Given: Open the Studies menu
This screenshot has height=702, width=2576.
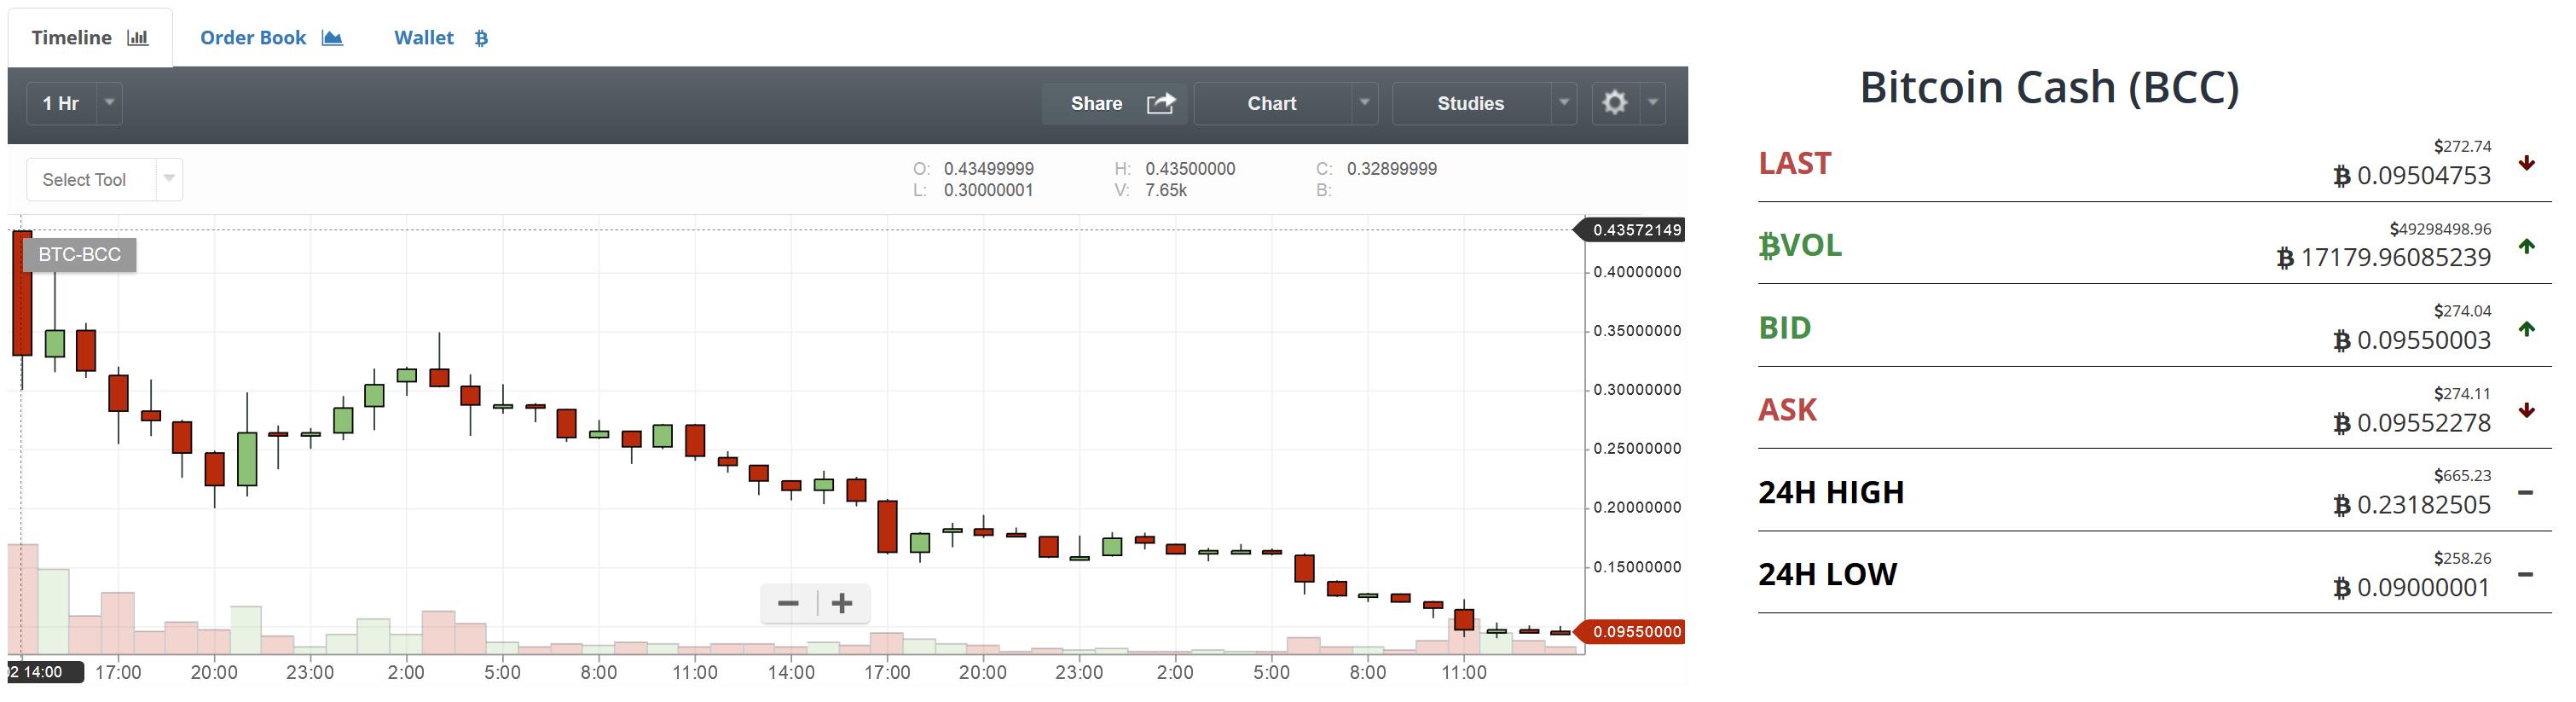Looking at the screenshot, I should tap(1470, 103).
